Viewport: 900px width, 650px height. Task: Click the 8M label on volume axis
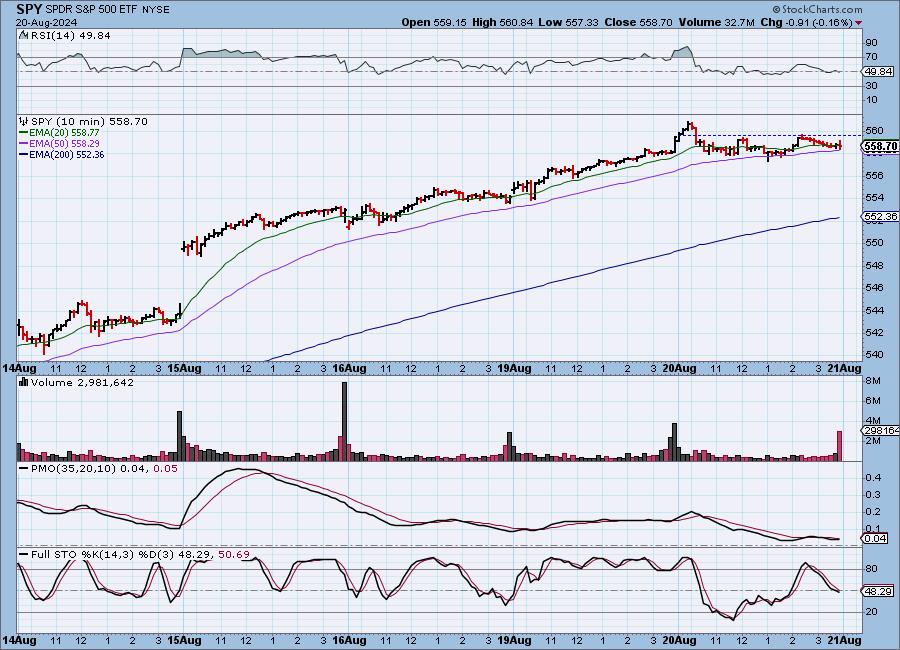coord(872,381)
